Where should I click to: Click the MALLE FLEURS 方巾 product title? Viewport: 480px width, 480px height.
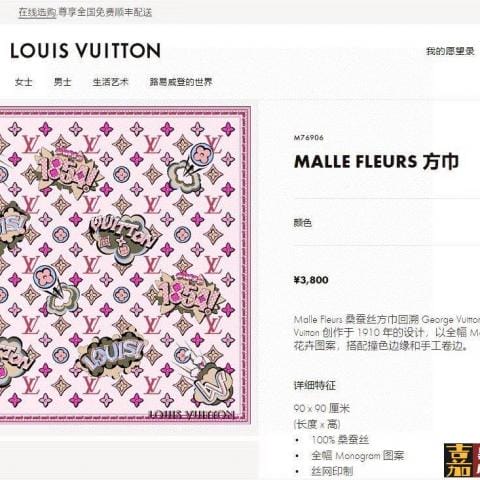coord(376,162)
